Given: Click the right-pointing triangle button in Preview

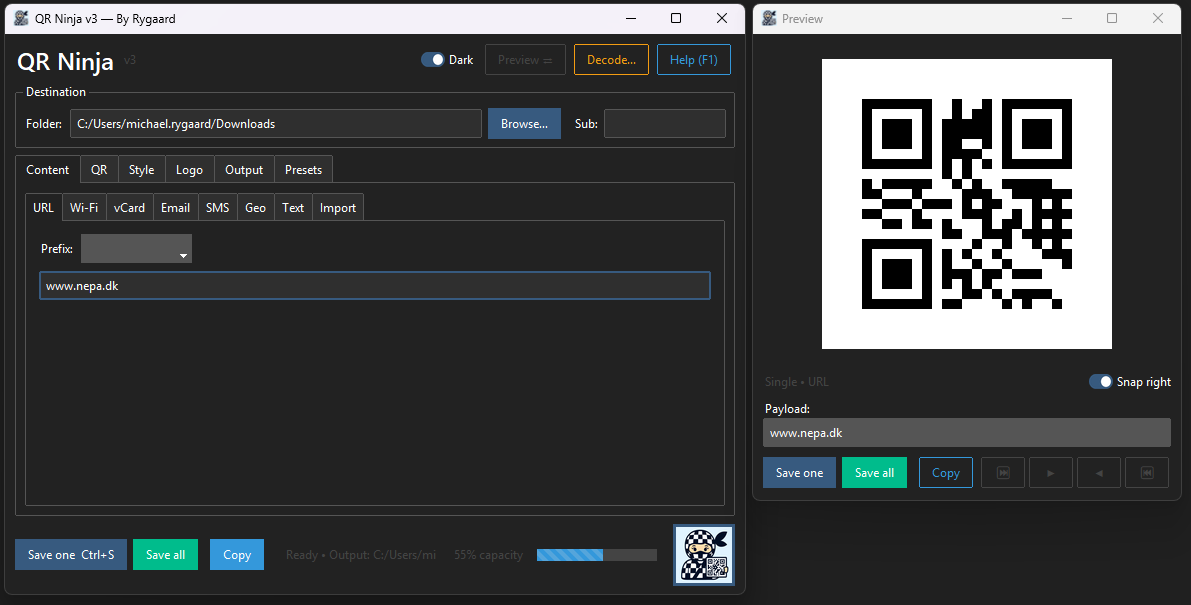Looking at the screenshot, I should point(1050,472).
